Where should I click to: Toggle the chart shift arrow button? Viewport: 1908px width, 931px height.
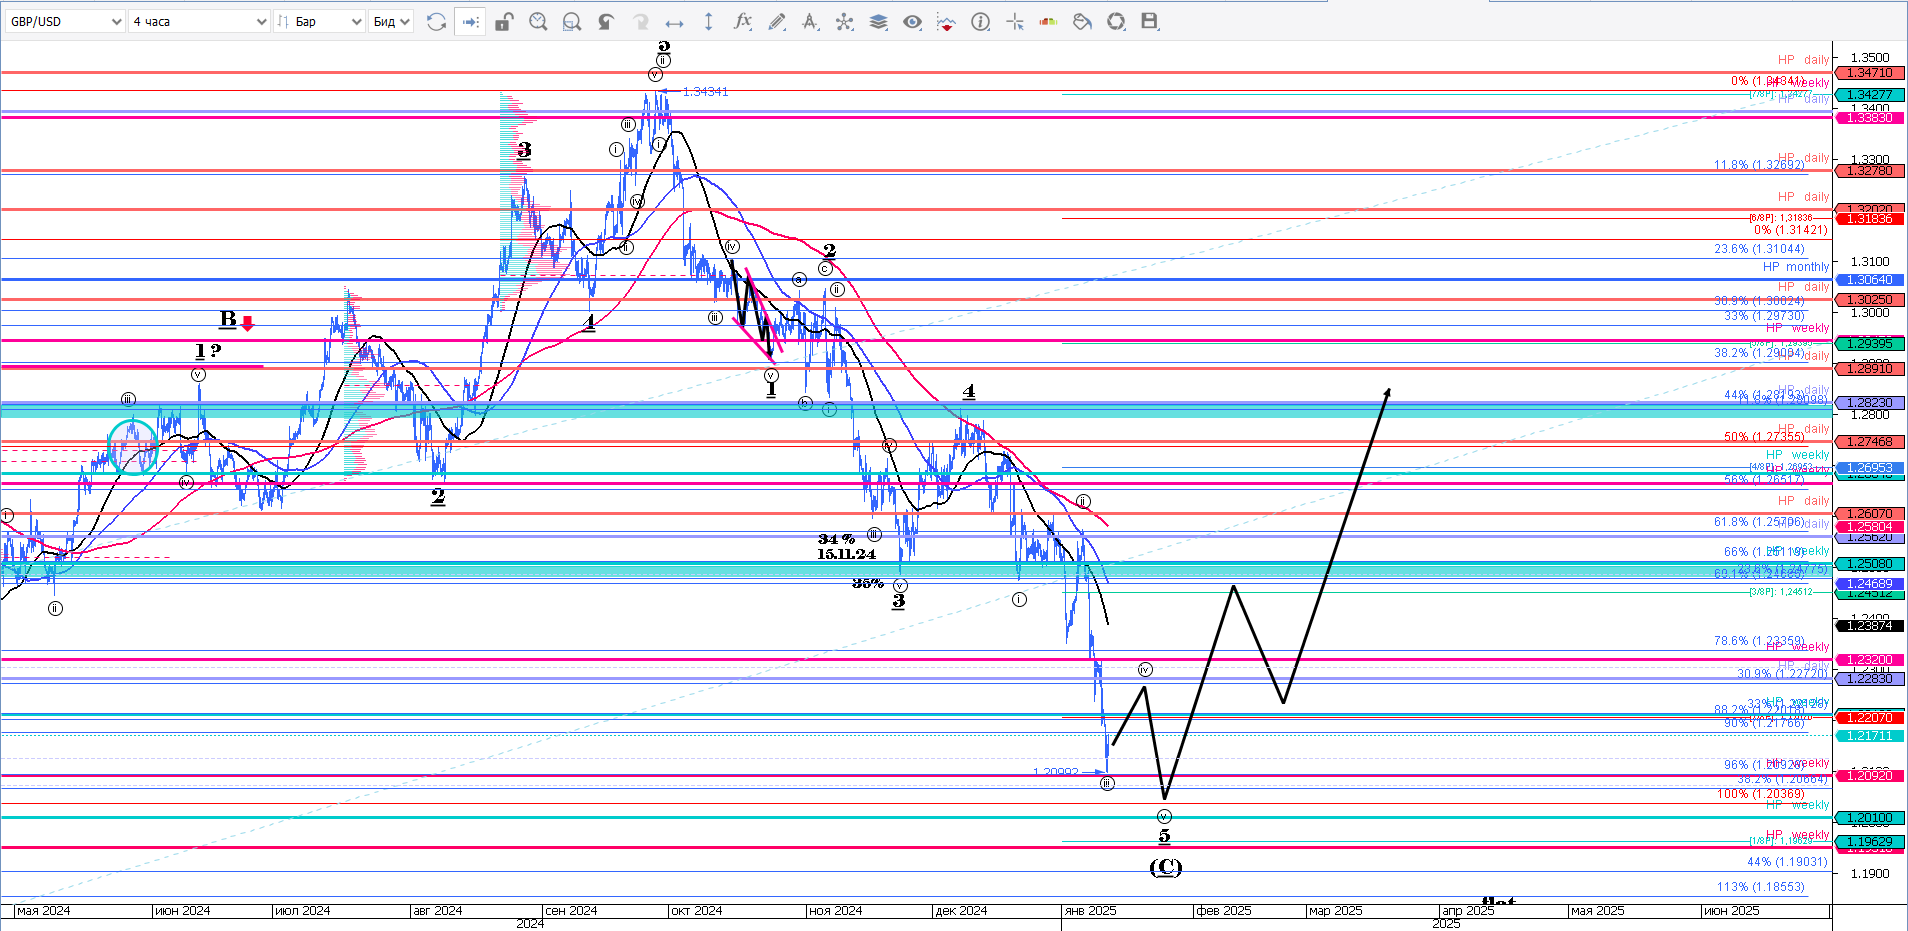[470, 21]
